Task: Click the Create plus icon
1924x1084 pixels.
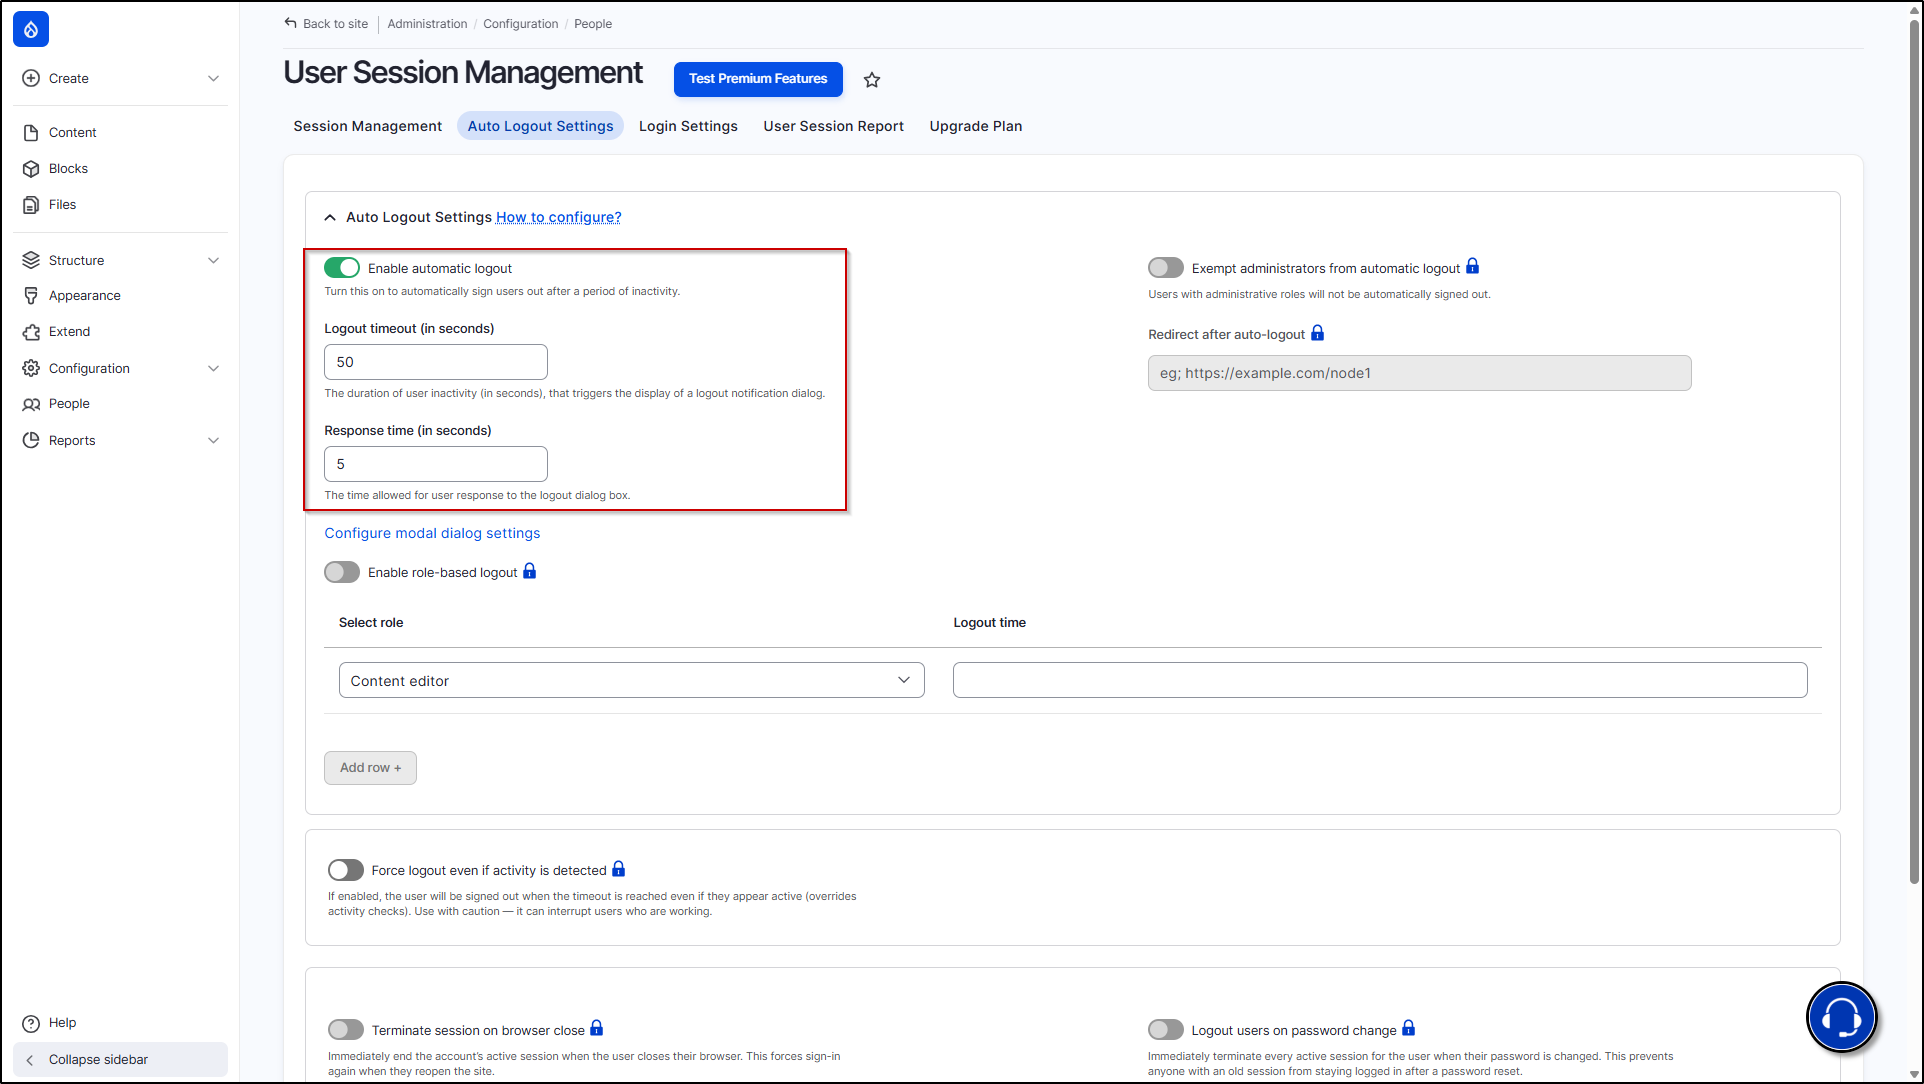Action: [31, 78]
